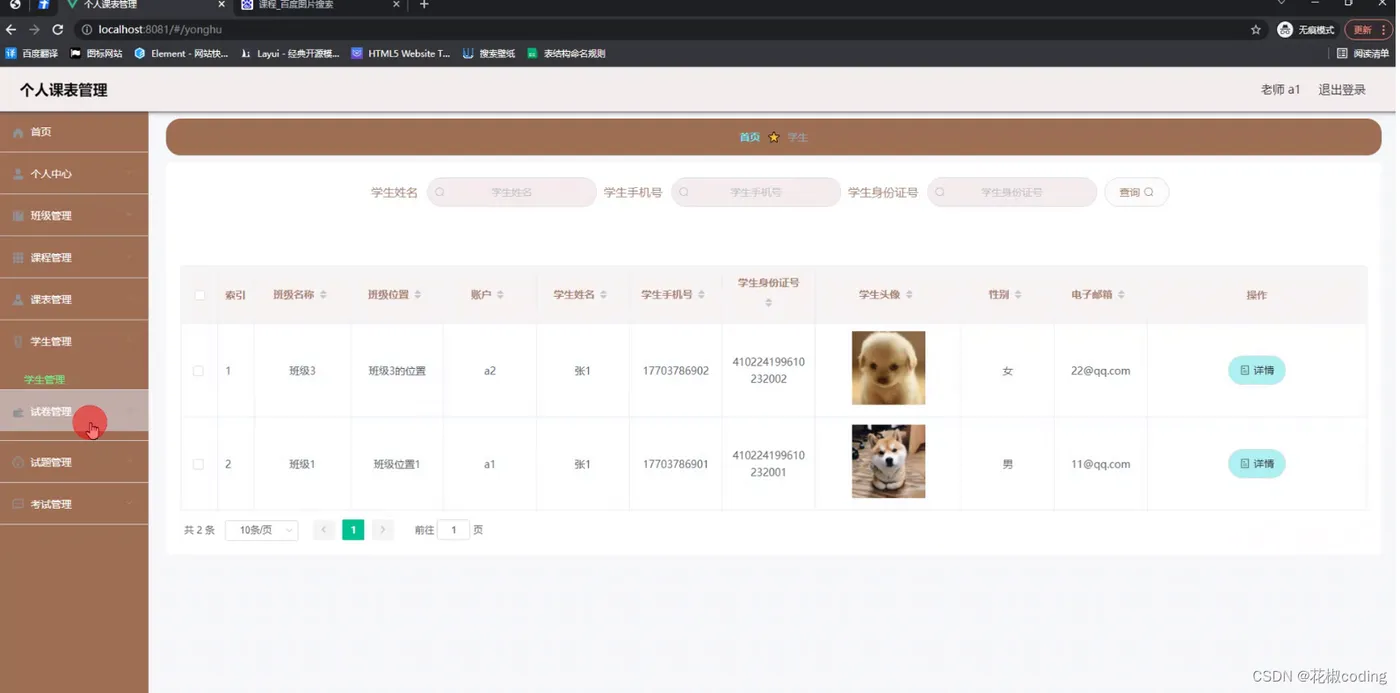Open the green 学生管理 submenu item
Screen dimensions: 1400x693
click(x=44, y=380)
